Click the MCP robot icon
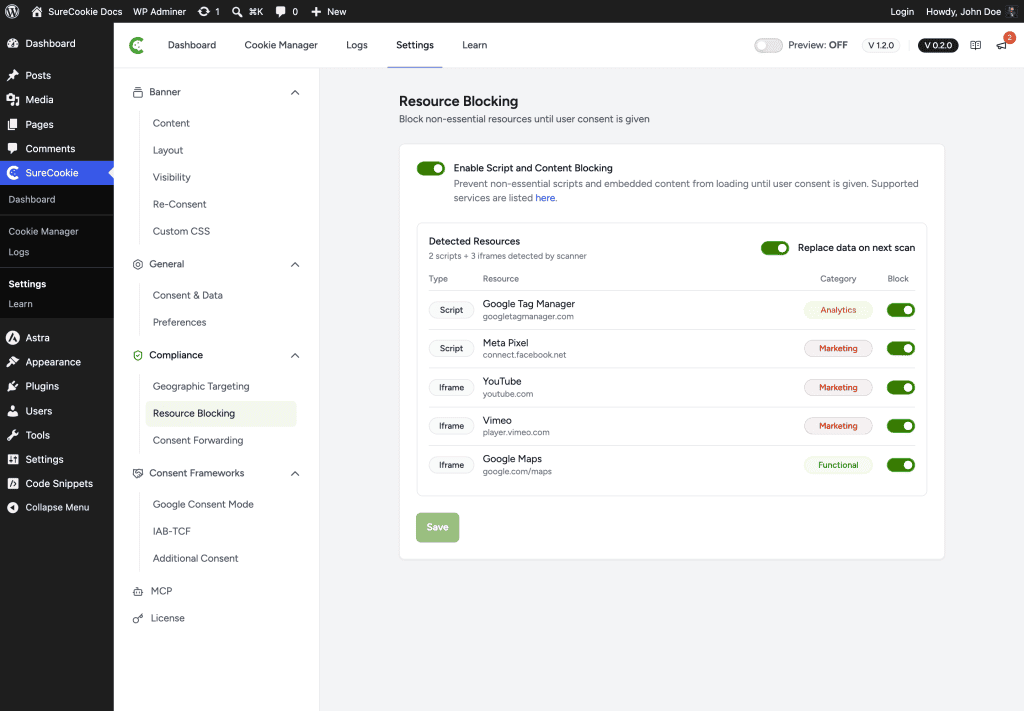Image resolution: width=1024 pixels, height=711 pixels. click(138, 591)
